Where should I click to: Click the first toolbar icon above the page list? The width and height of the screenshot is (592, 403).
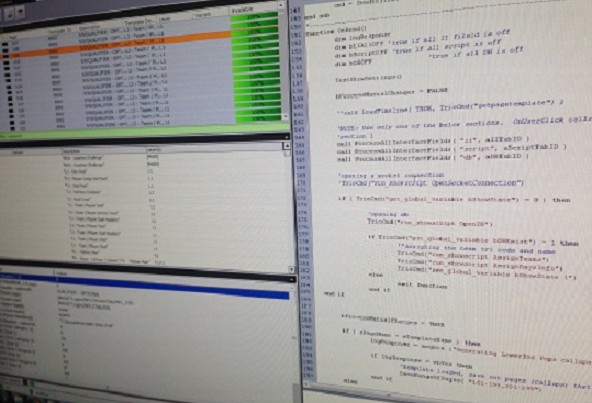9,13
